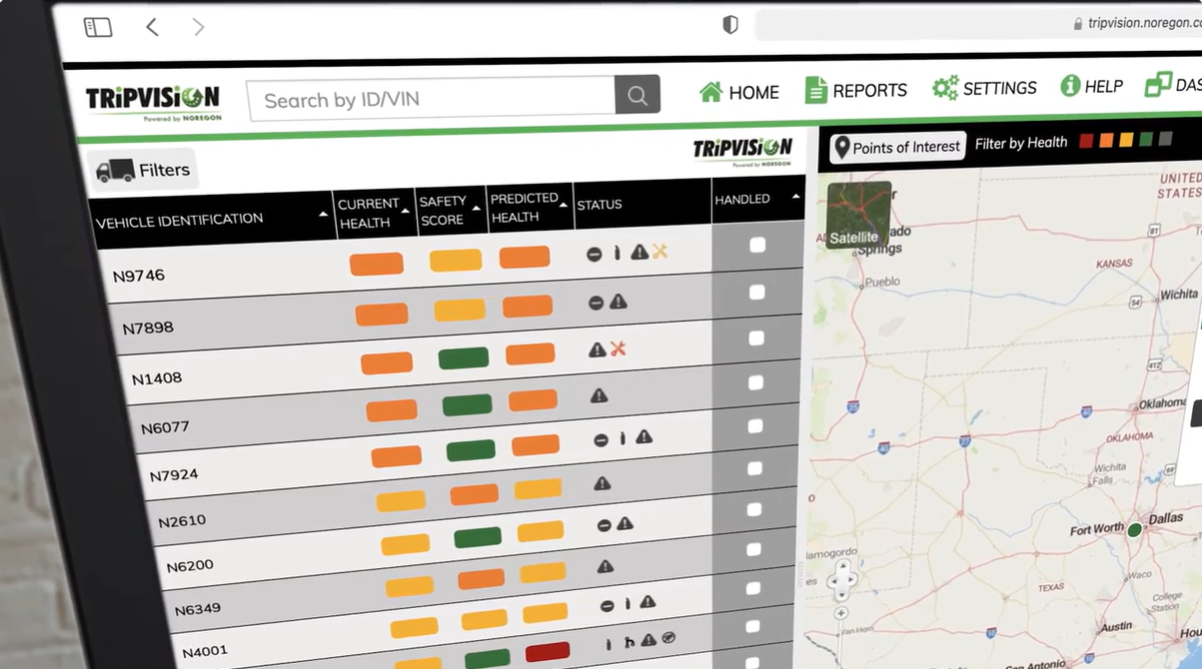Sort by Predicted Health column arrow
The height and width of the screenshot is (669, 1202).
(563, 205)
